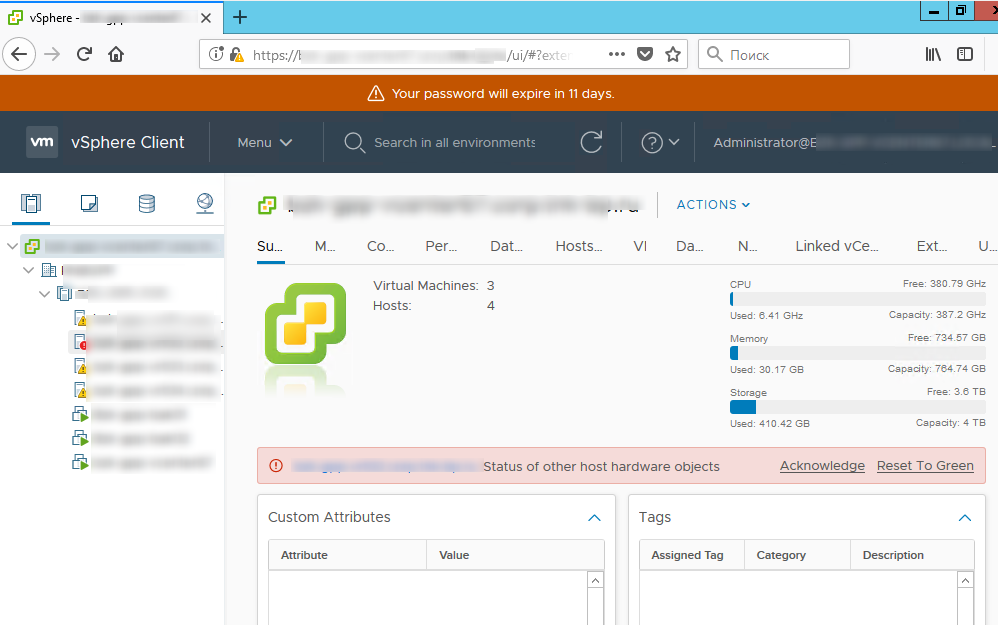The height and width of the screenshot is (625, 998).
Task: Sort by the Category column header
Action: 797,555
